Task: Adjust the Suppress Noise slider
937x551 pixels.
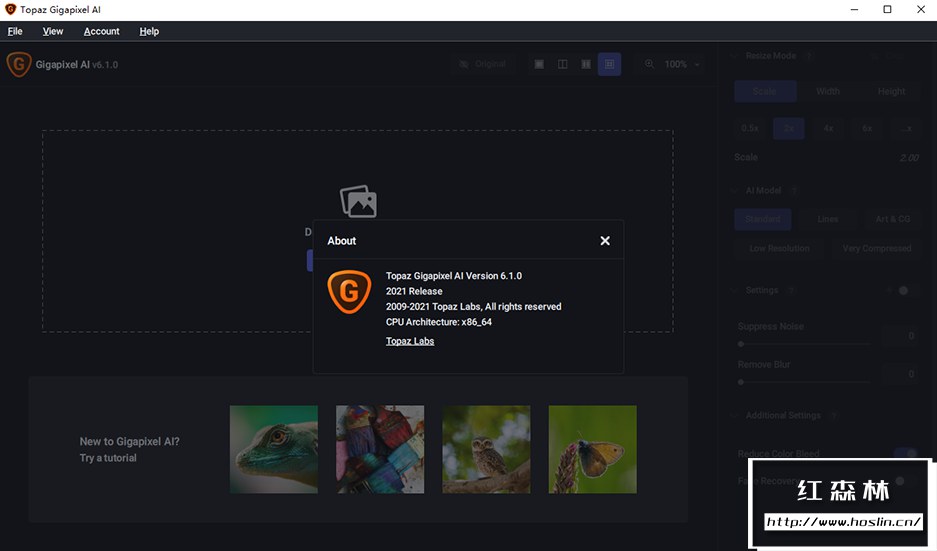Action: [x=804, y=344]
